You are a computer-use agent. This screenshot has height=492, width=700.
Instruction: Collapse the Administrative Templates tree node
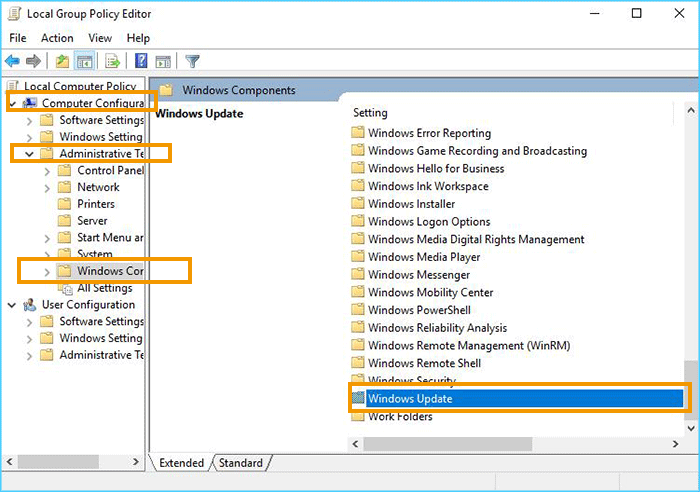(30, 154)
